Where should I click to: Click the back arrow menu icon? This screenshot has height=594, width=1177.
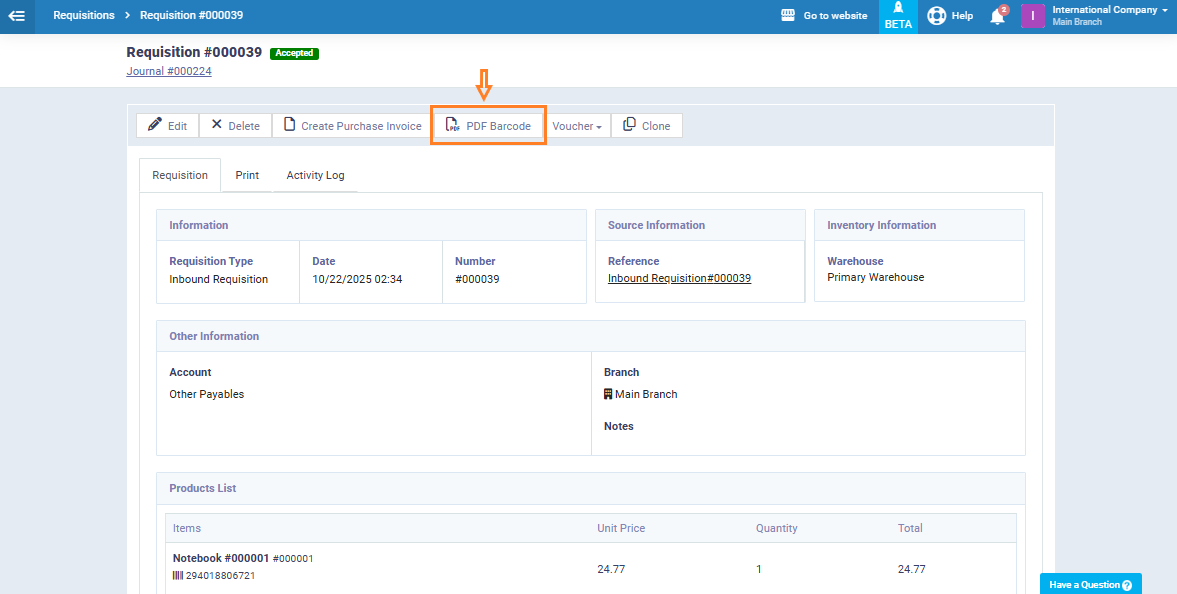tap(17, 16)
